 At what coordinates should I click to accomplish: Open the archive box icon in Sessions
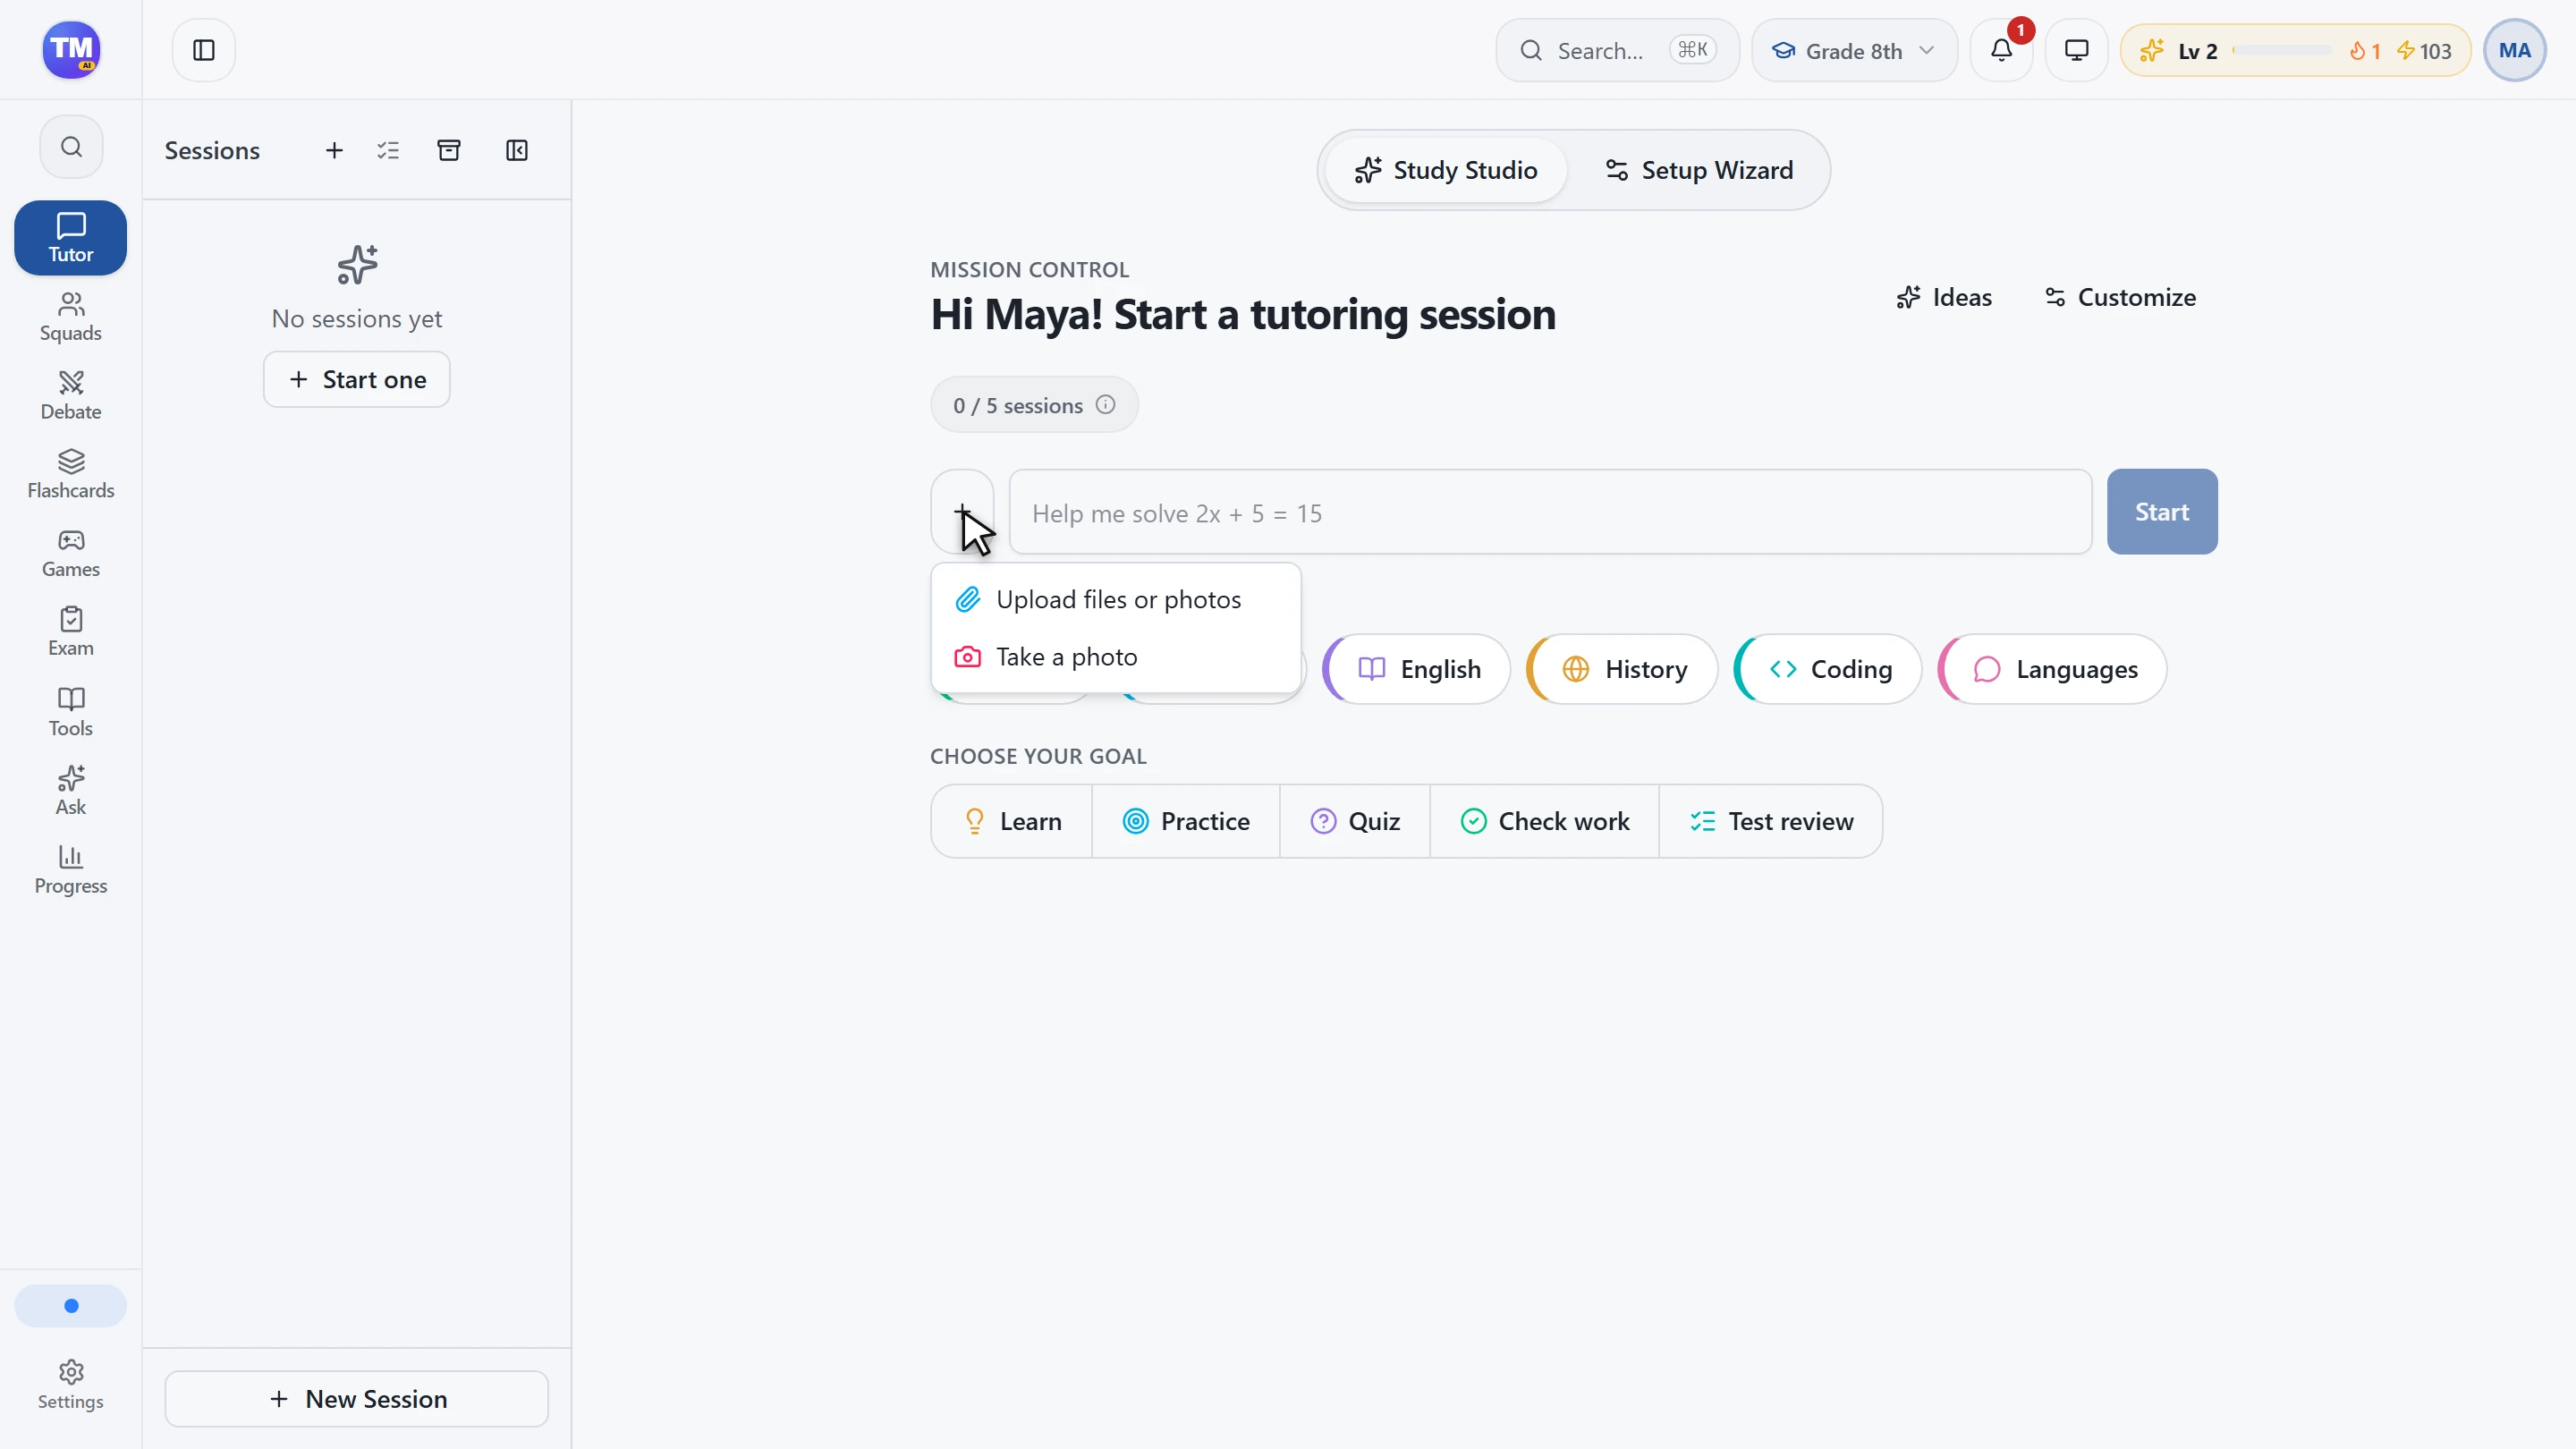coord(449,150)
